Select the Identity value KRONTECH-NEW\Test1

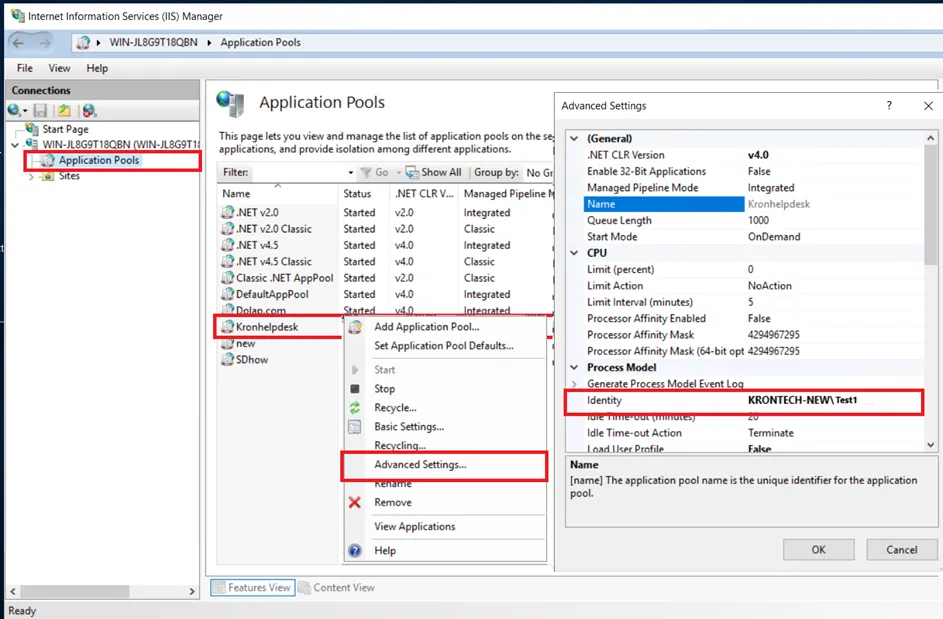pyautogui.click(x=802, y=400)
